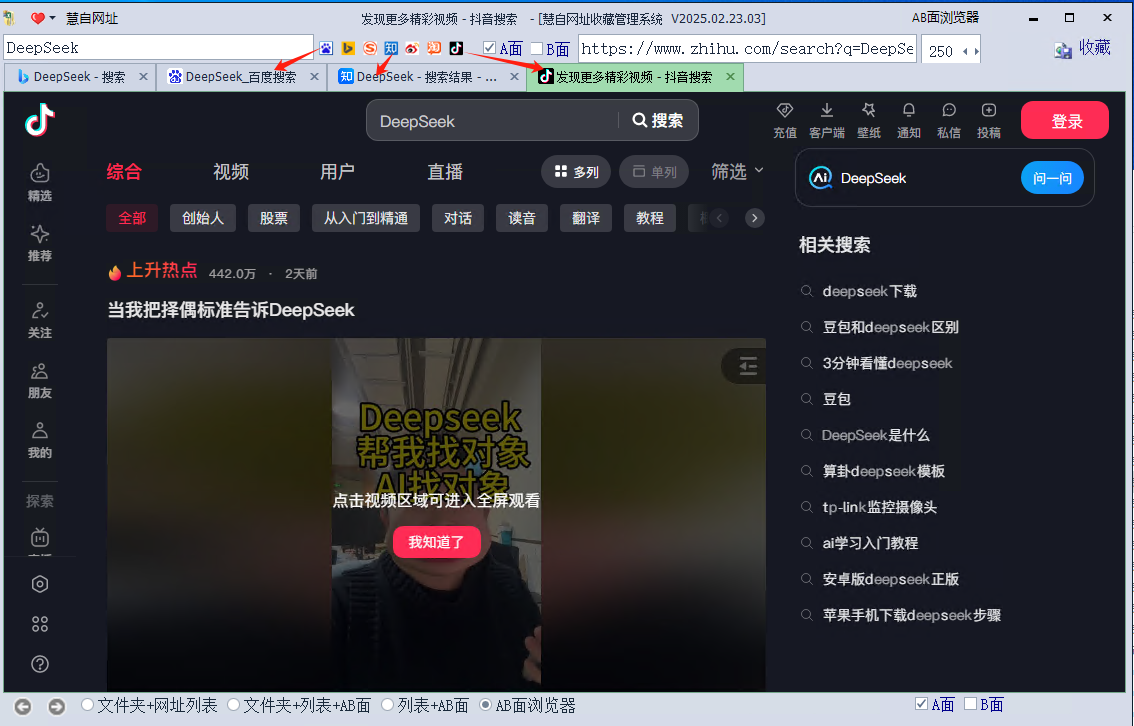Image resolution: width=1134 pixels, height=726 pixels.
Task: Click the blue 问一问 button
Action: click(1052, 178)
